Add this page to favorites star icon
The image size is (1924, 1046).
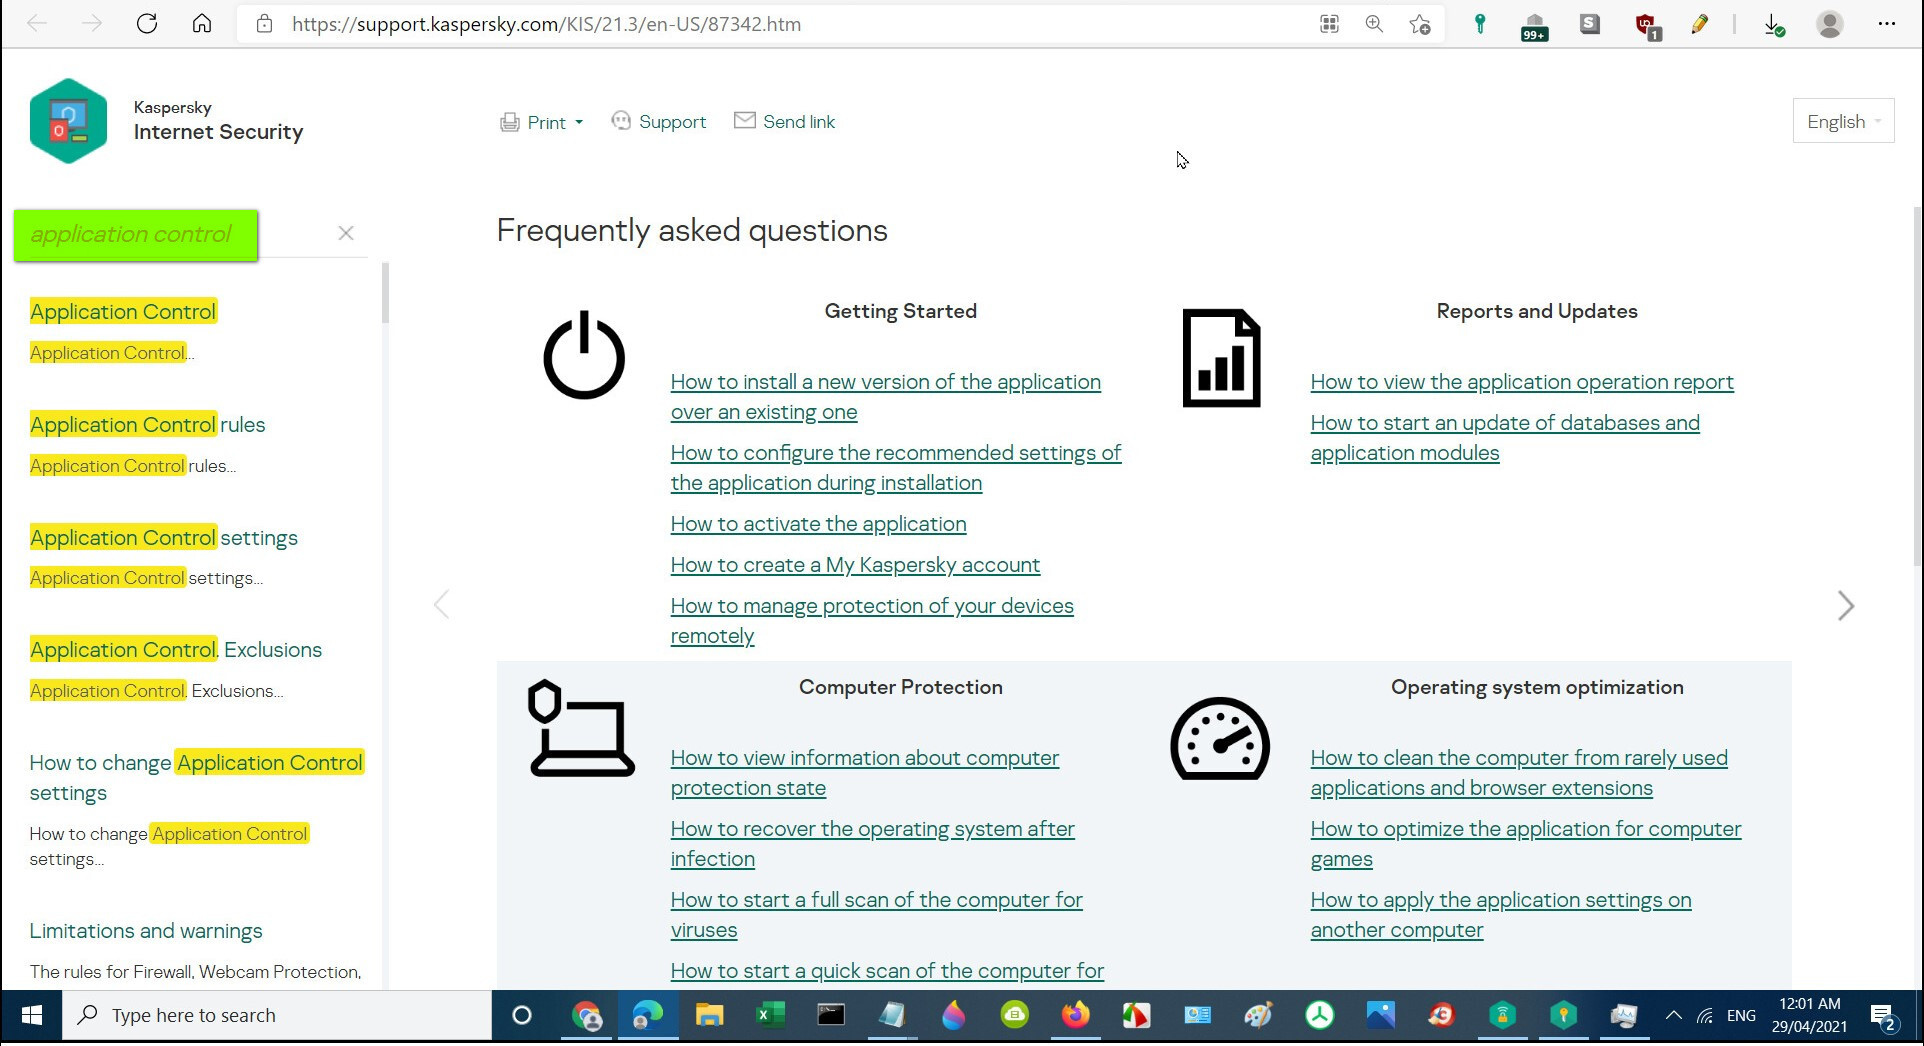click(1420, 24)
